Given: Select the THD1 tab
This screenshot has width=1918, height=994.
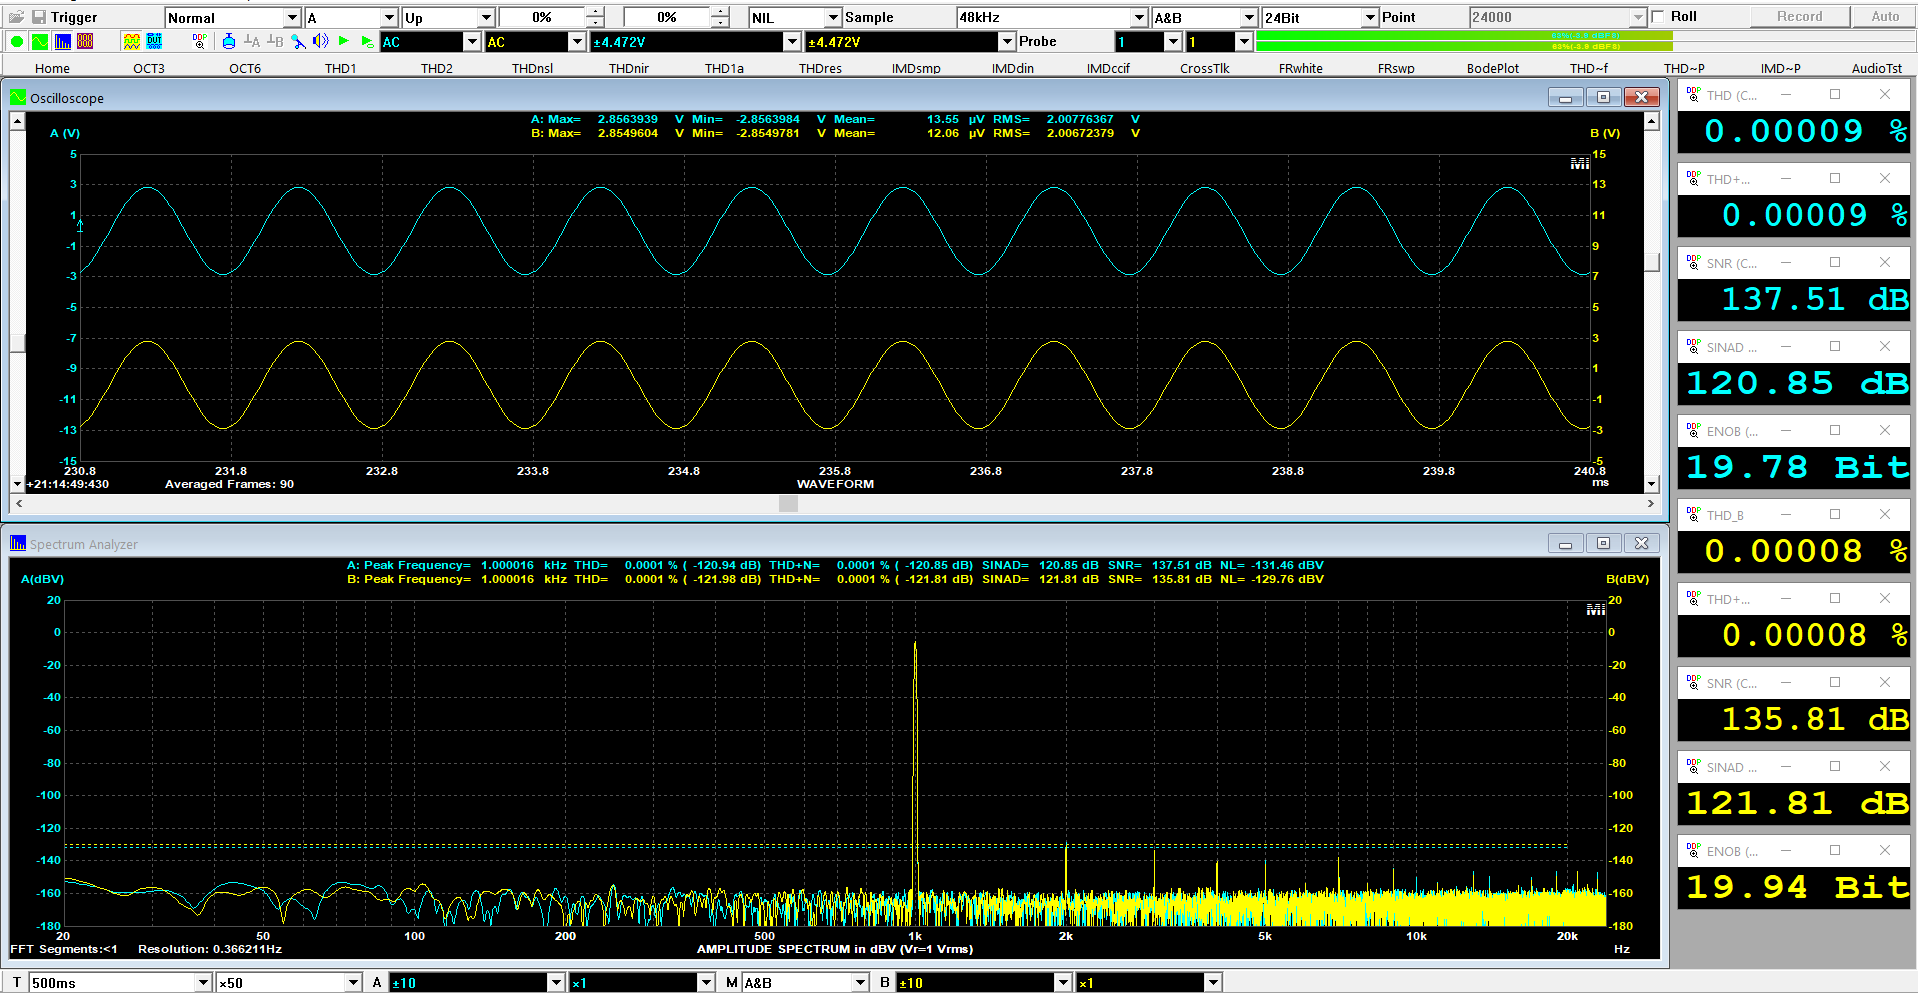Looking at the screenshot, I should tap(341, 68).
